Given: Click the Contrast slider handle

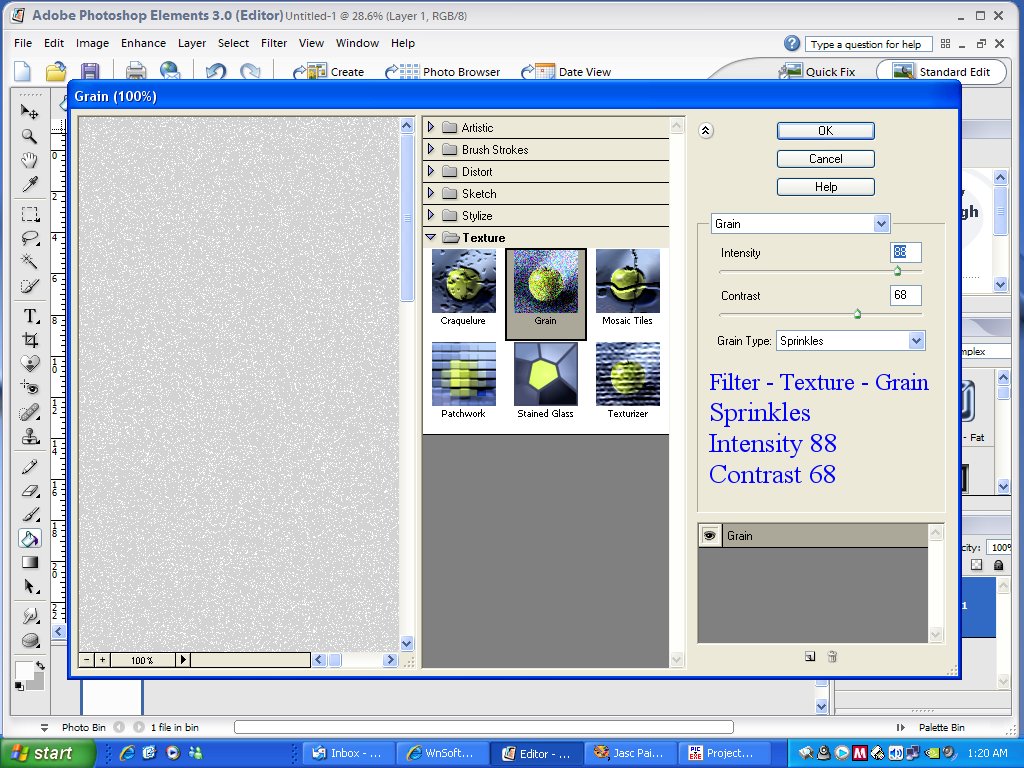Looking at the screenshot, I should tap(857, 314).
